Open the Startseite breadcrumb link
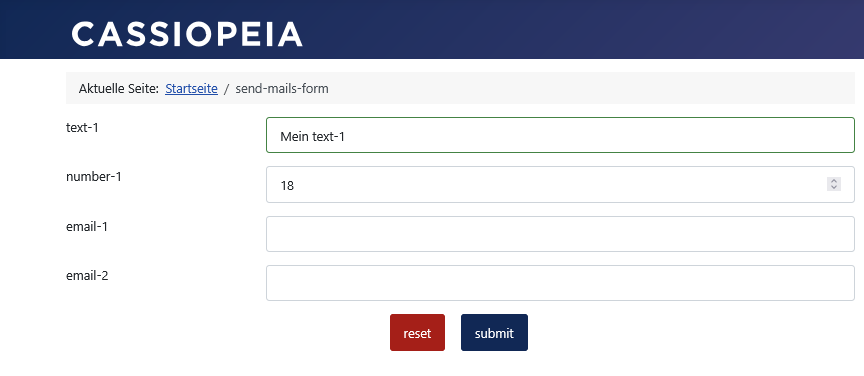864x376 pixels. pyautogui.click(x=191, y=88)
